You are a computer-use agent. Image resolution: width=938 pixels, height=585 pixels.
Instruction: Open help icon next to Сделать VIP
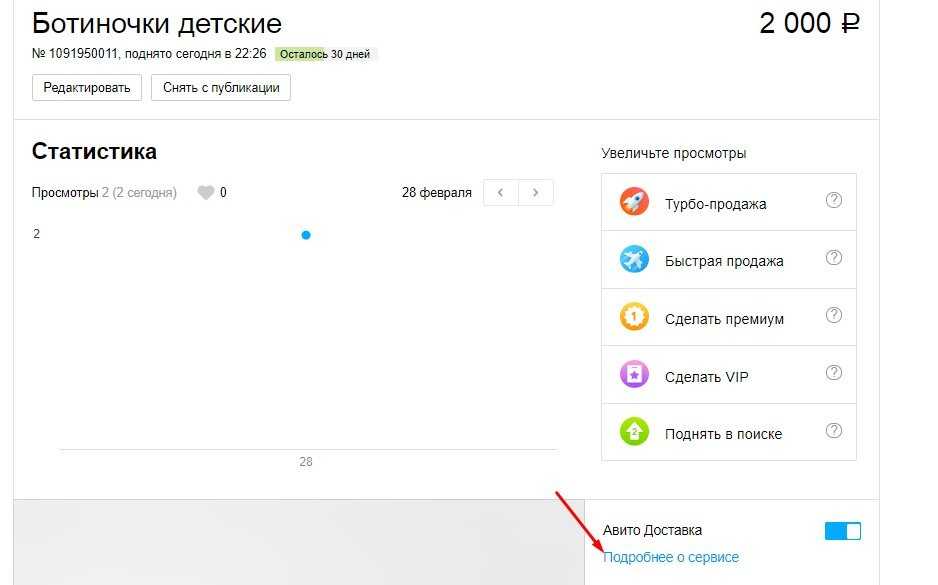tap(834, 373)
